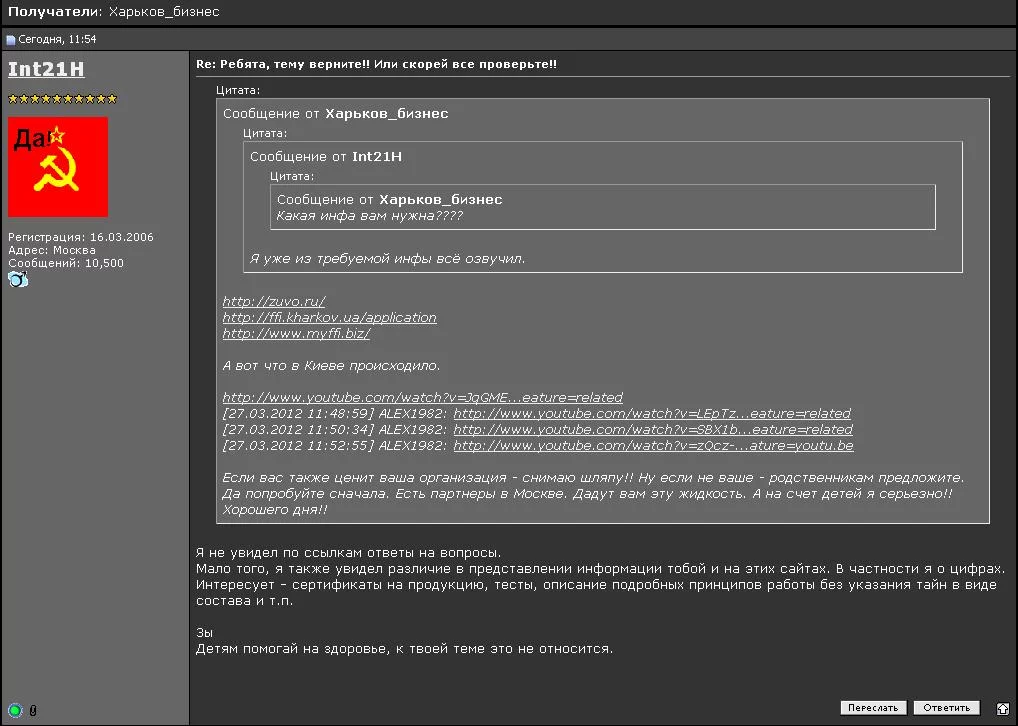The height and width of the screenshot is (726, 1018).
Task: Visit the www.myffi.biz link
Action: 296,333
